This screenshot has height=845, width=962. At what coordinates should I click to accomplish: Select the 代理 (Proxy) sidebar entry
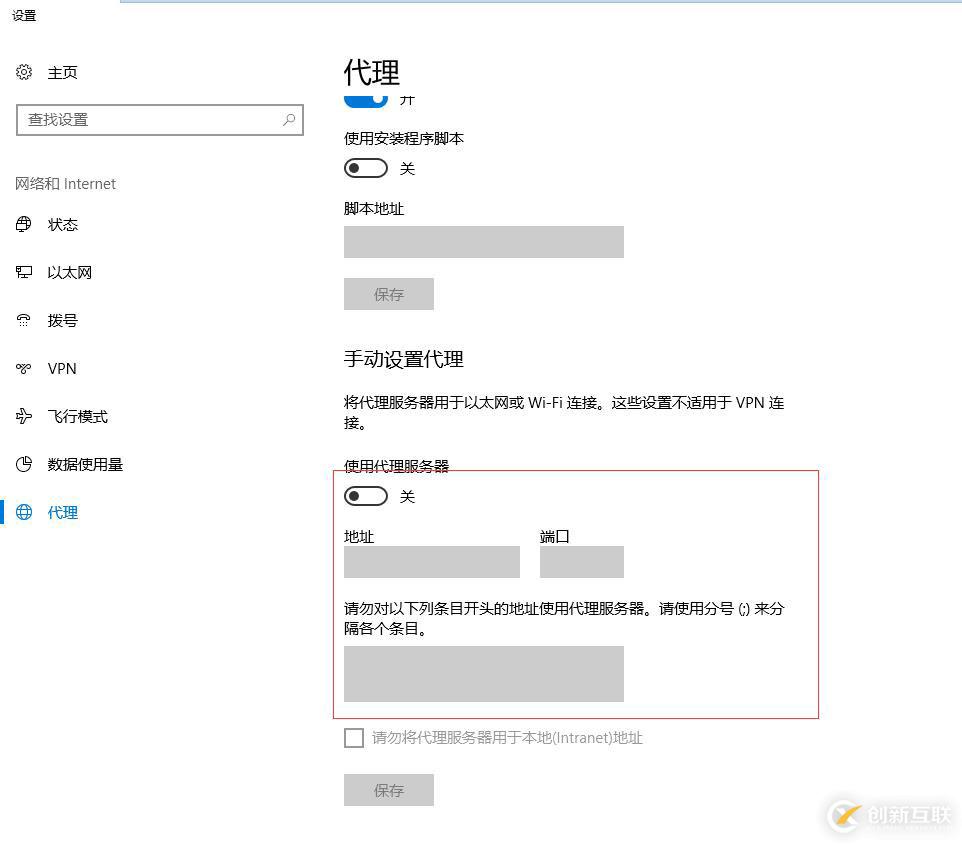(x=62, y=512)
